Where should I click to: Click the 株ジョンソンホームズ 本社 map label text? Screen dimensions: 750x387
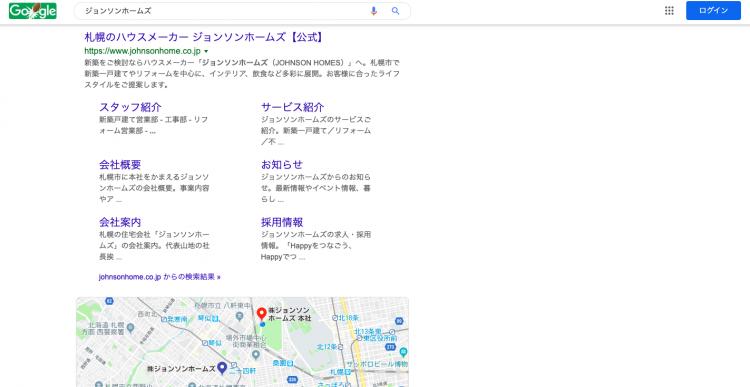click(289, 314)
